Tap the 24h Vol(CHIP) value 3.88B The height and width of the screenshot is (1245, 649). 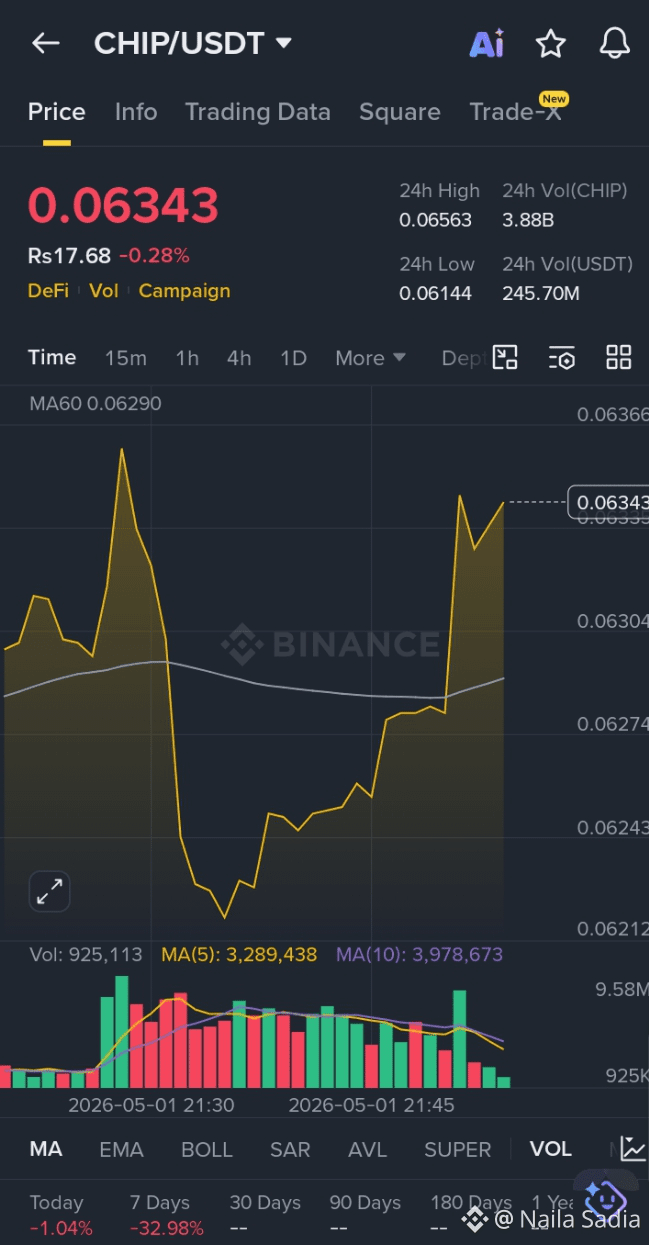click(528, 220)
